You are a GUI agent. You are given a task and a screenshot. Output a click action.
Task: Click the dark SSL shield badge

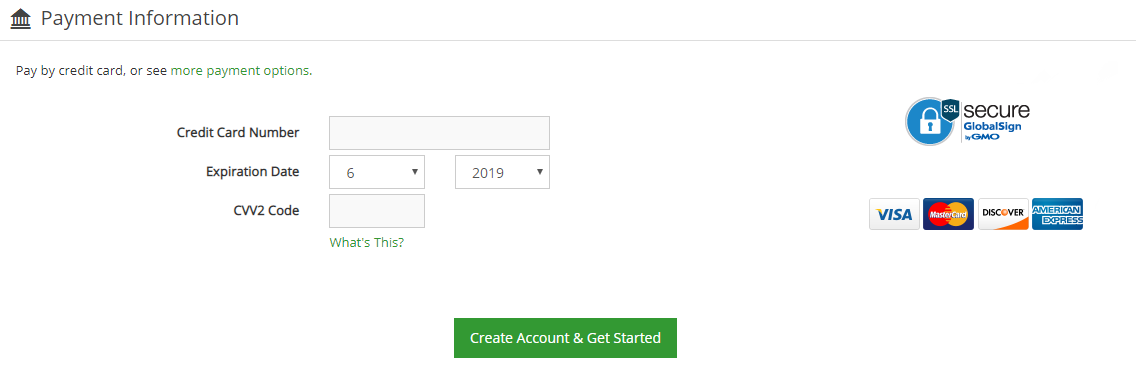(x=950, y=110)
